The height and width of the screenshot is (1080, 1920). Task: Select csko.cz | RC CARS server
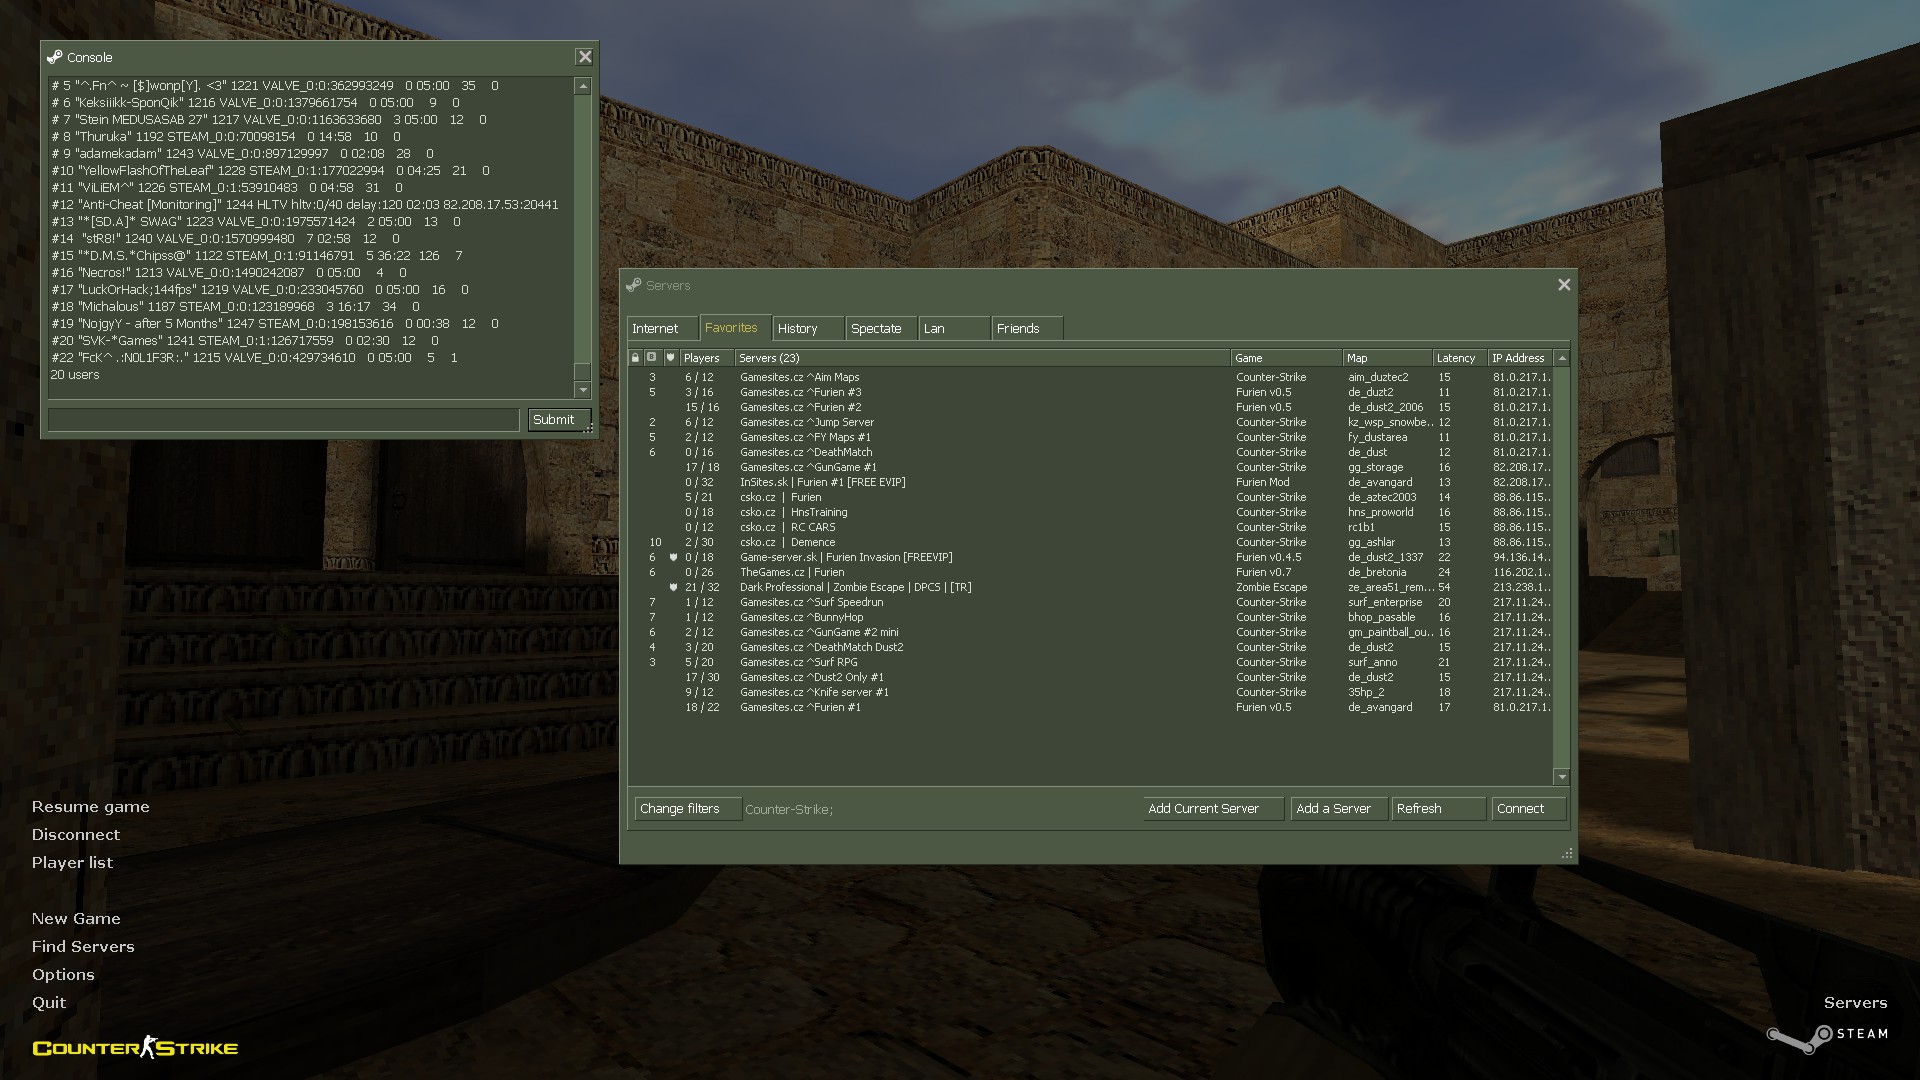coord(1090,527)
